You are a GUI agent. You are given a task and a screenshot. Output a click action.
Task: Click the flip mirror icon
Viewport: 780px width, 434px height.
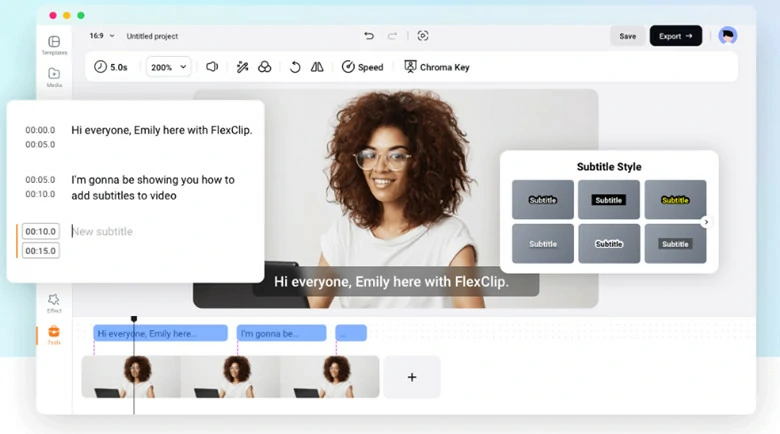click(317, 67)
